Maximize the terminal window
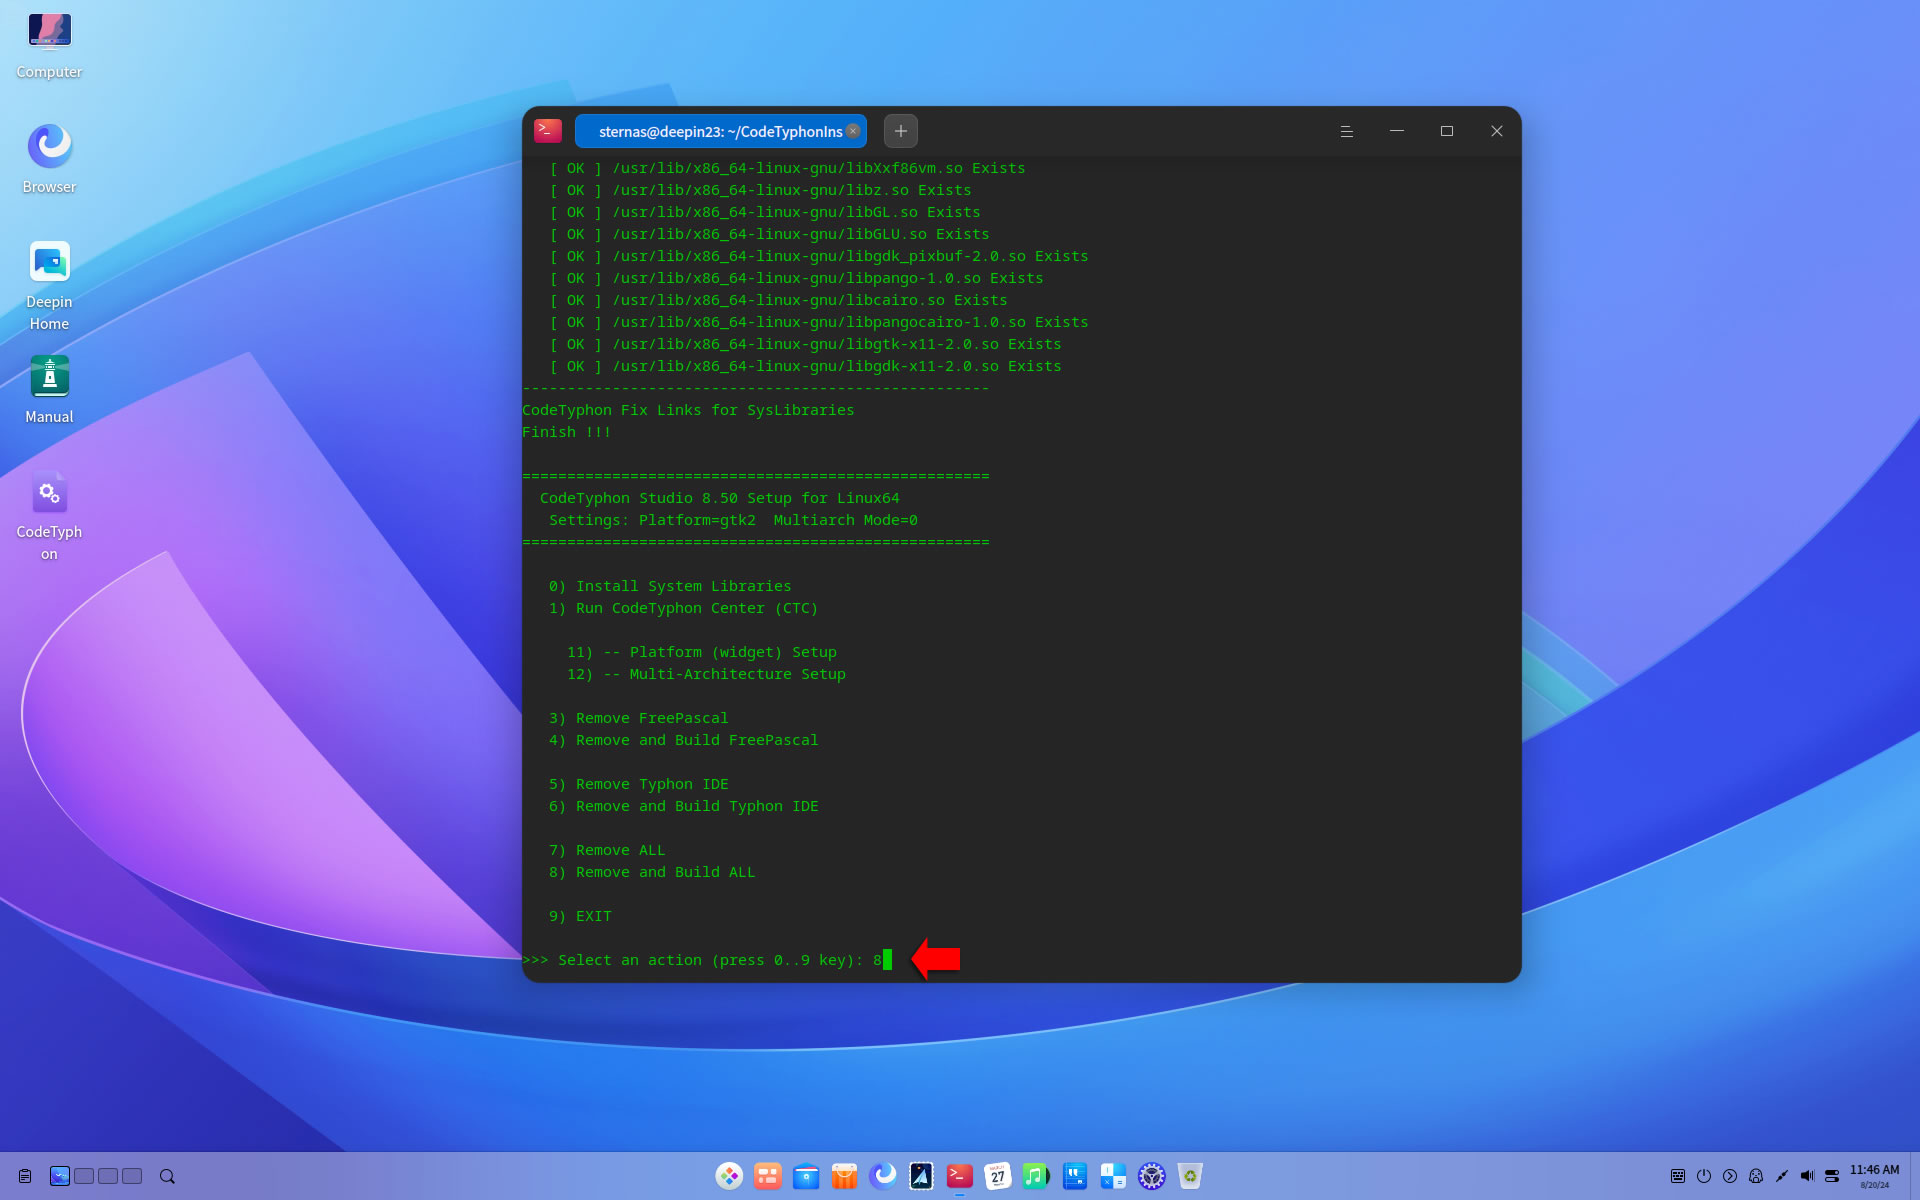Image resolution: width=1920 pixels, height=1200 pixels. click(1447, 131)
